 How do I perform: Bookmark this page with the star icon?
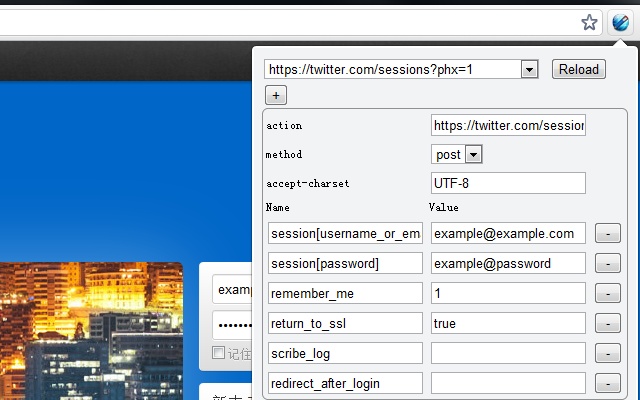[589, 22]
